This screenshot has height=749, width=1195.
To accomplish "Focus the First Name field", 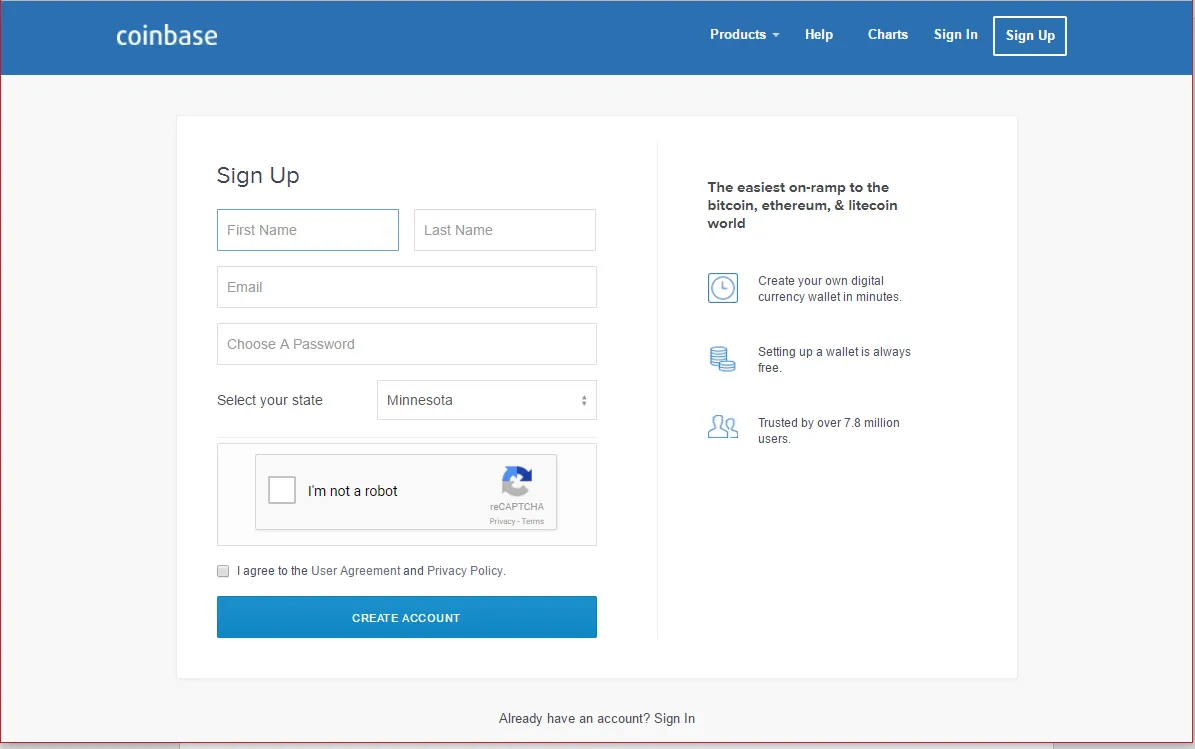I will pos(308,230).
